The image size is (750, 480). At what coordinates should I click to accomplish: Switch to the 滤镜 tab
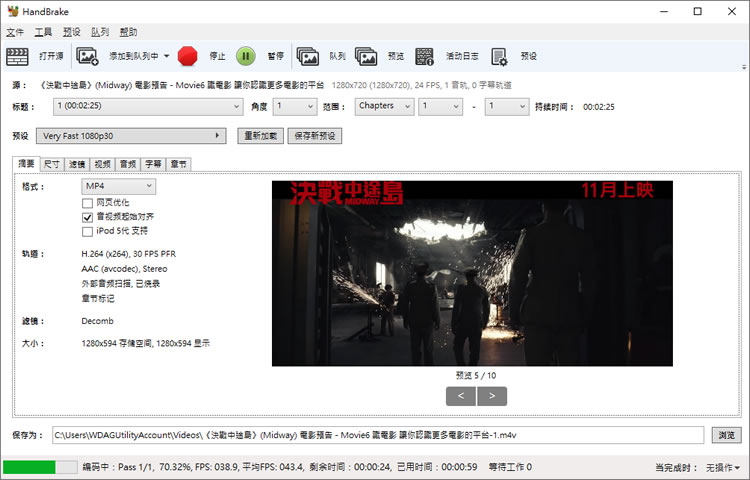pos(77,164)
